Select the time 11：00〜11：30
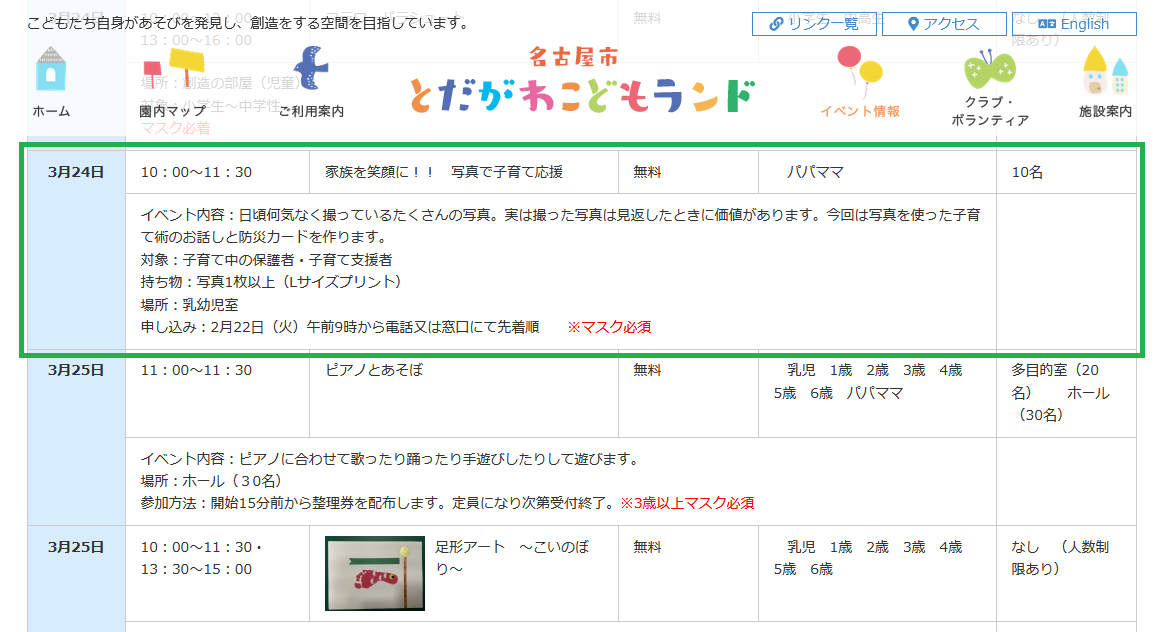The image size is (1170, 632). click(x=196, y=370)
